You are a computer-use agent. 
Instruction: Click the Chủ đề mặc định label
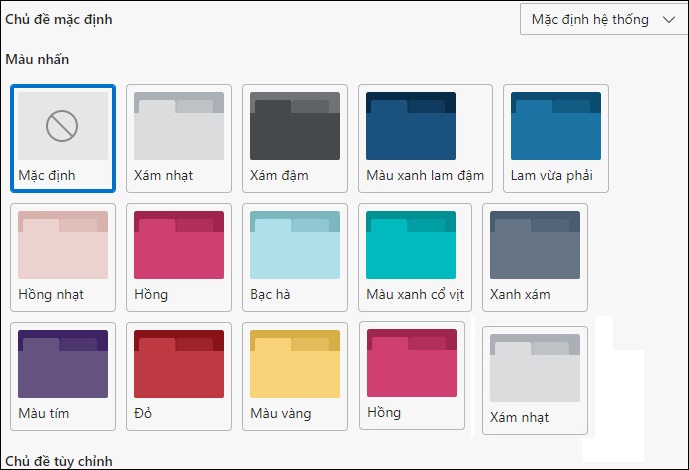(x=57, y=19)
